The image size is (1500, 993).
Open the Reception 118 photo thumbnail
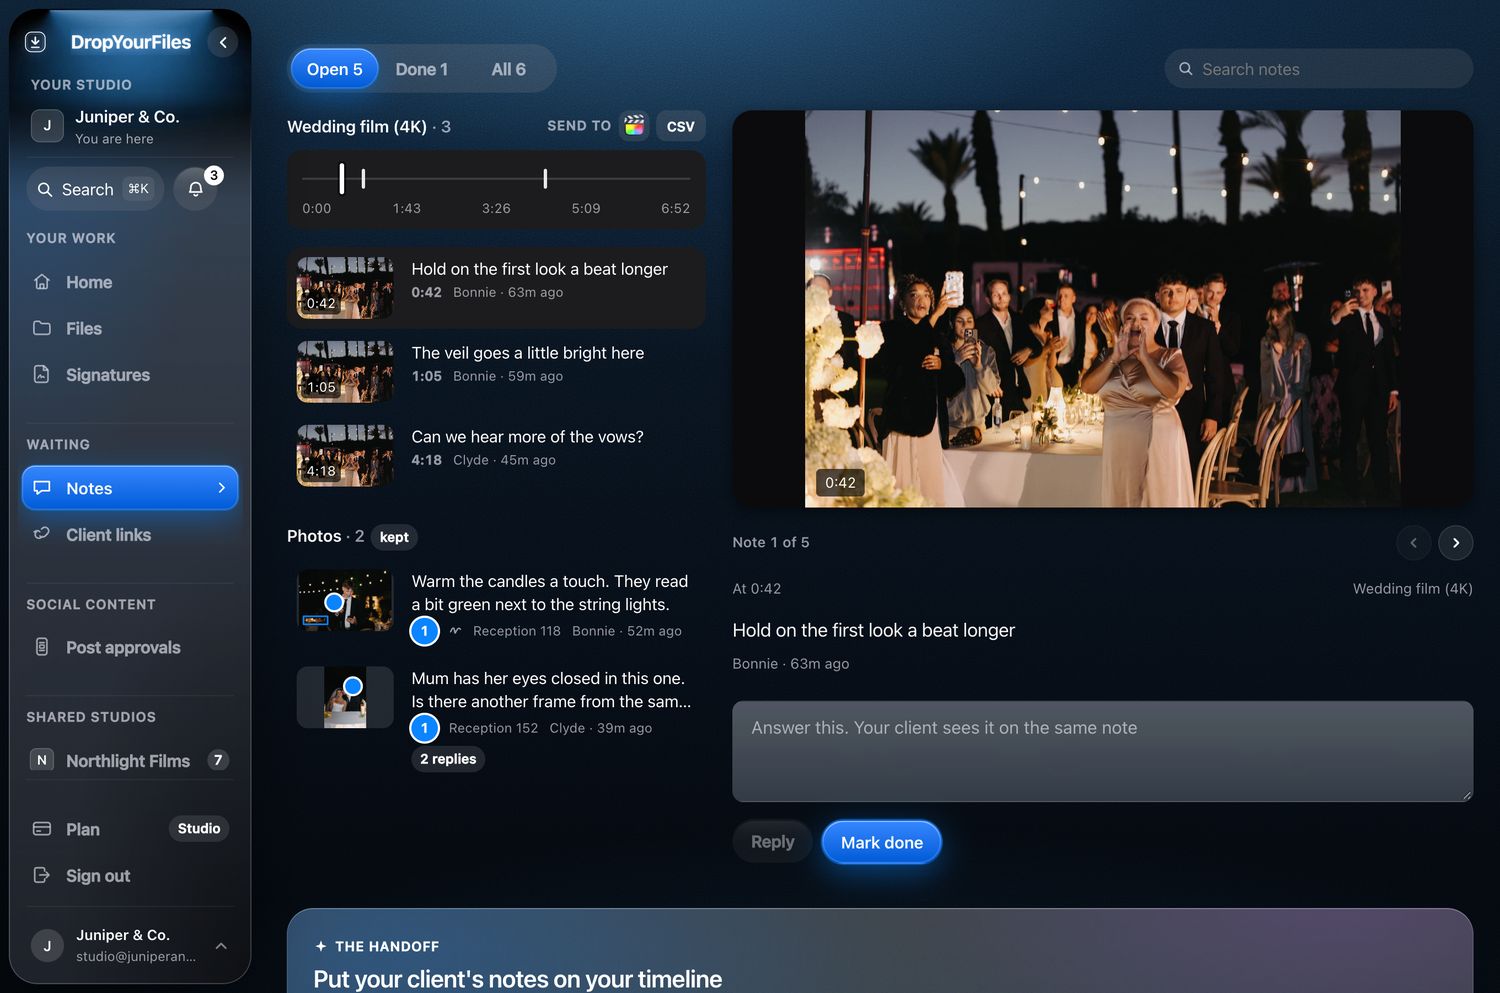[345, 601]
